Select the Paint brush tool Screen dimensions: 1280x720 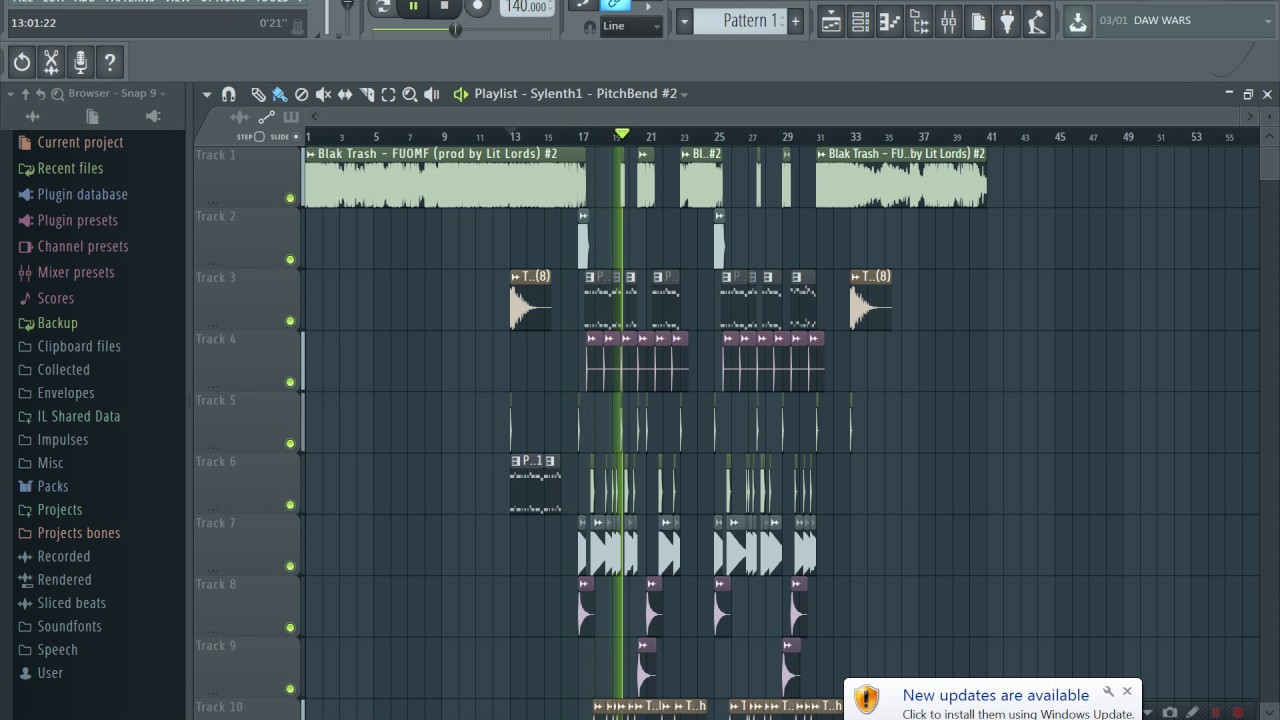coord(279,94)
